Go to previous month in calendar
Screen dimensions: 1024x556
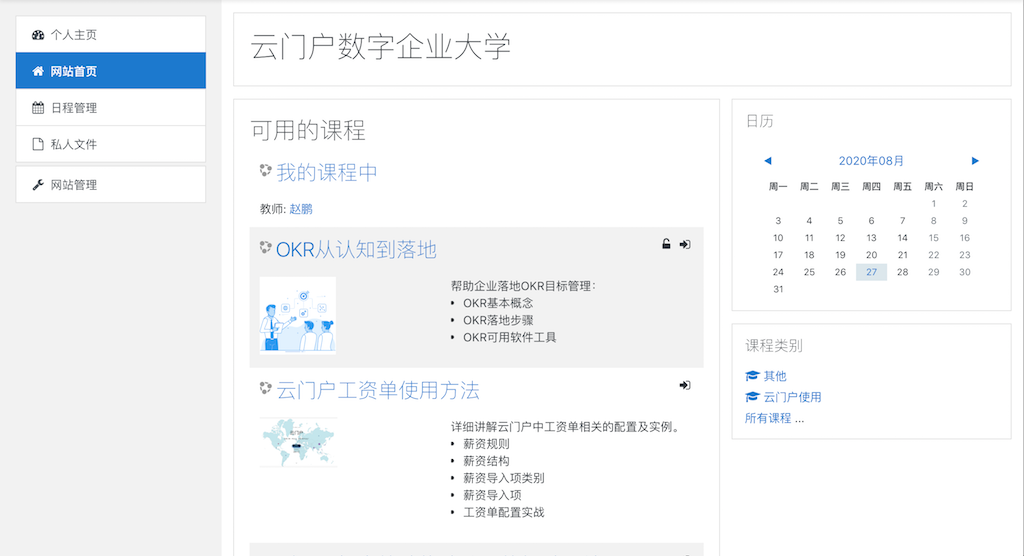pos(768,161)
